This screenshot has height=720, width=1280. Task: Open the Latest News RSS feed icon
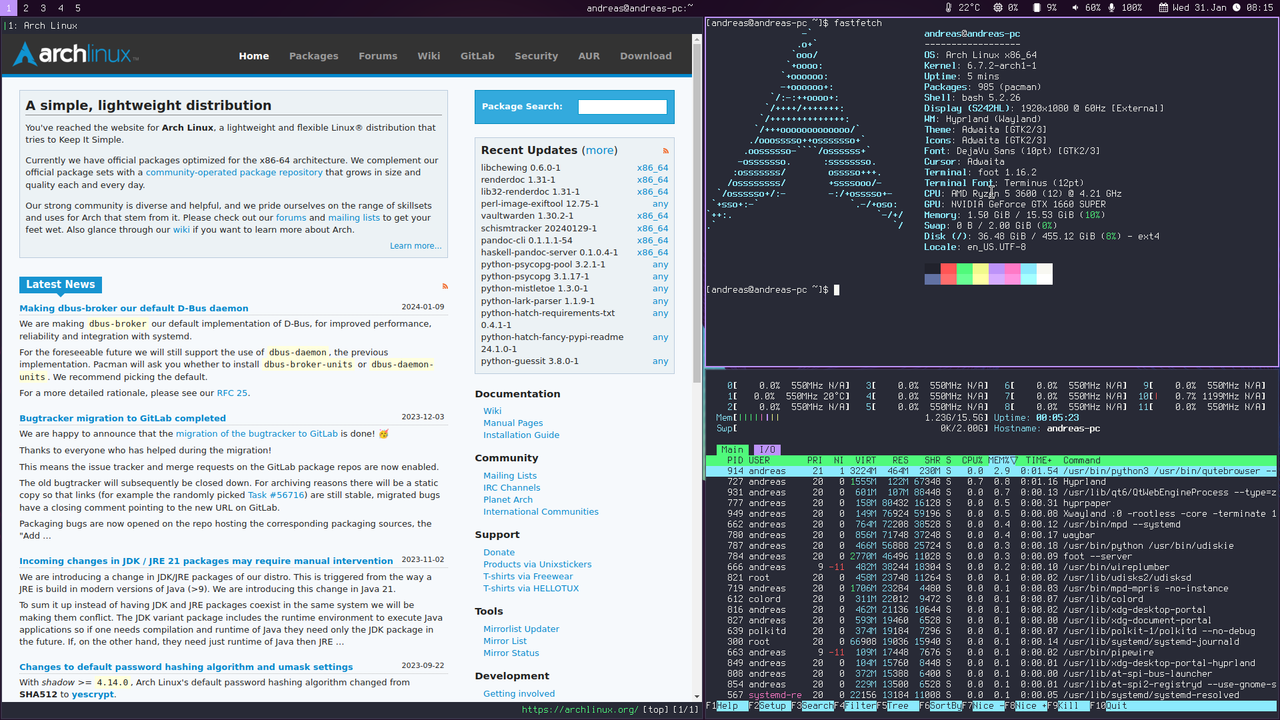click(x=445, y=286)
